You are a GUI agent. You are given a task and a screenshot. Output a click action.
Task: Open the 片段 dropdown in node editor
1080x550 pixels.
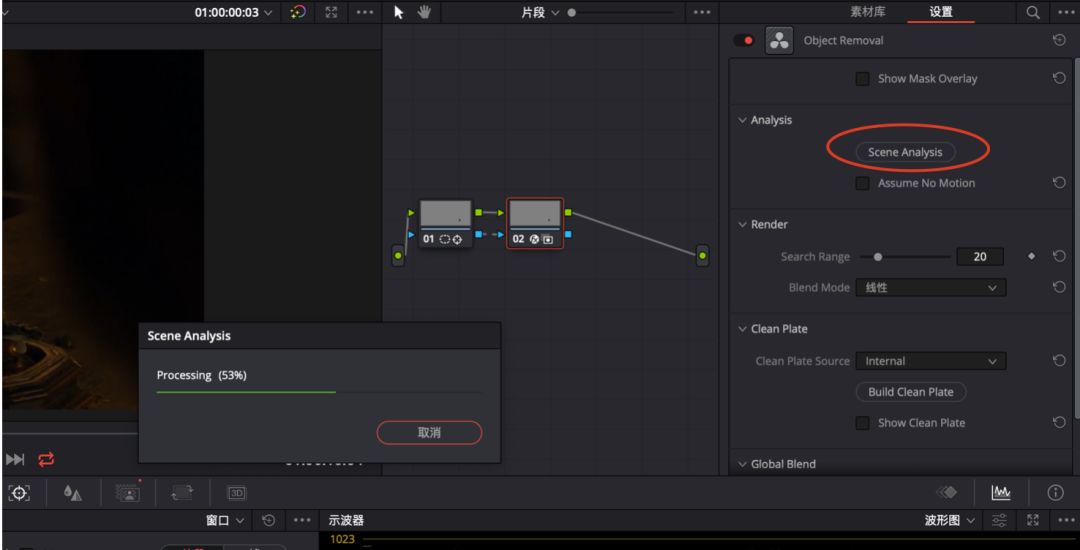click(541, 12)
